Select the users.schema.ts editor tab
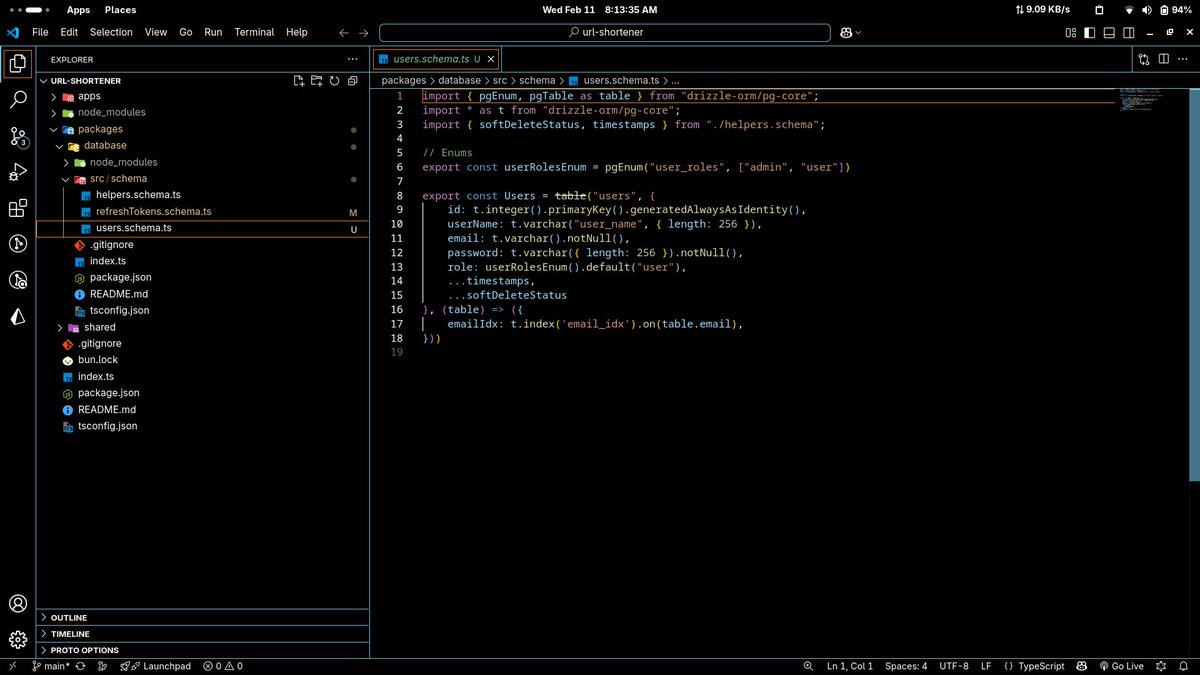The image size is (1200, 675). [435, 59]
